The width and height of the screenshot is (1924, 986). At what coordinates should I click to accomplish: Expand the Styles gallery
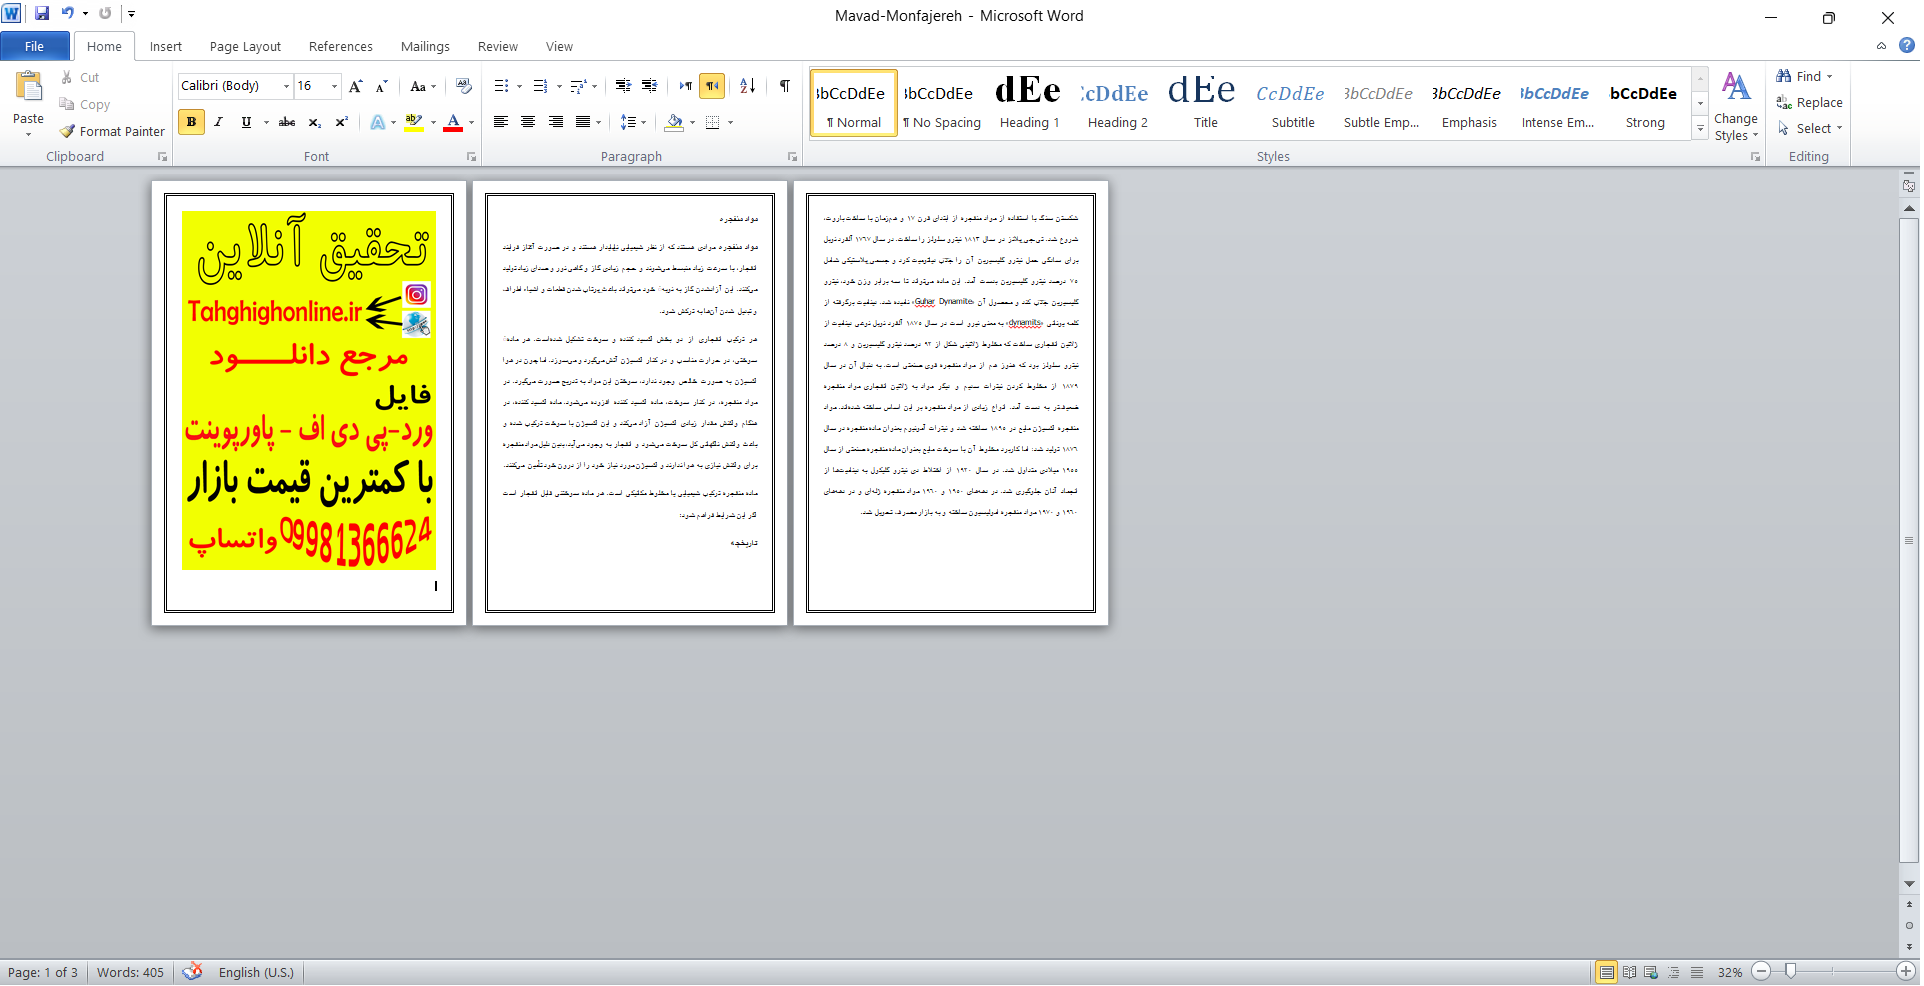point(1700,127)
